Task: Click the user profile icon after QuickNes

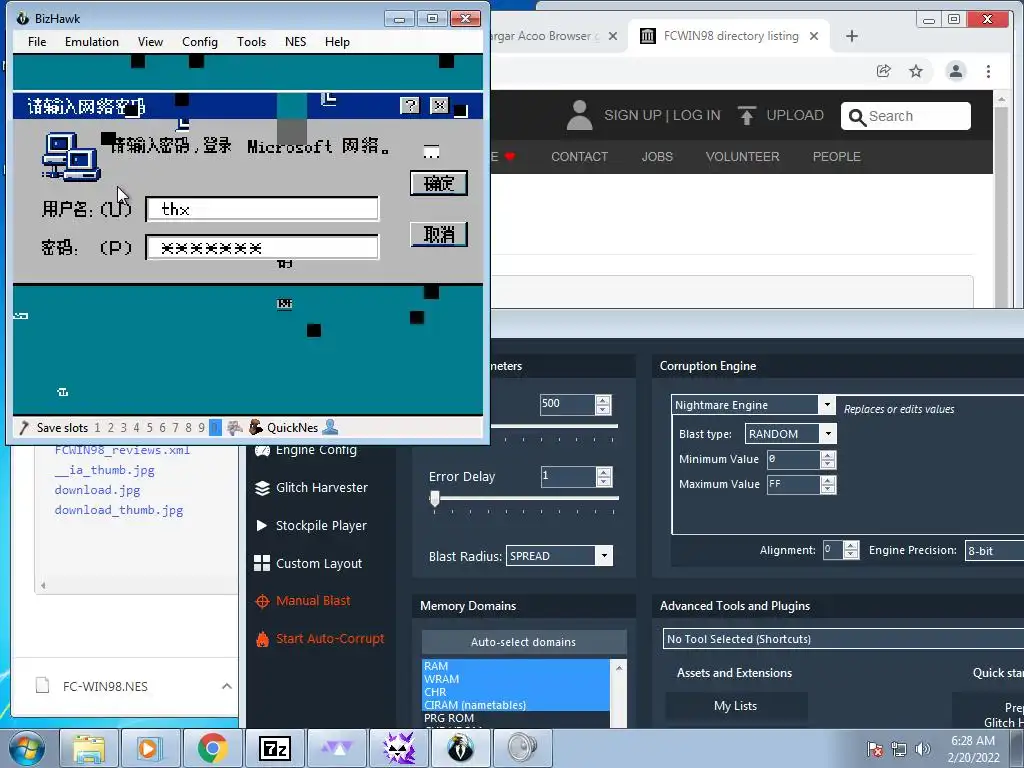Action: tap(330, 427)
